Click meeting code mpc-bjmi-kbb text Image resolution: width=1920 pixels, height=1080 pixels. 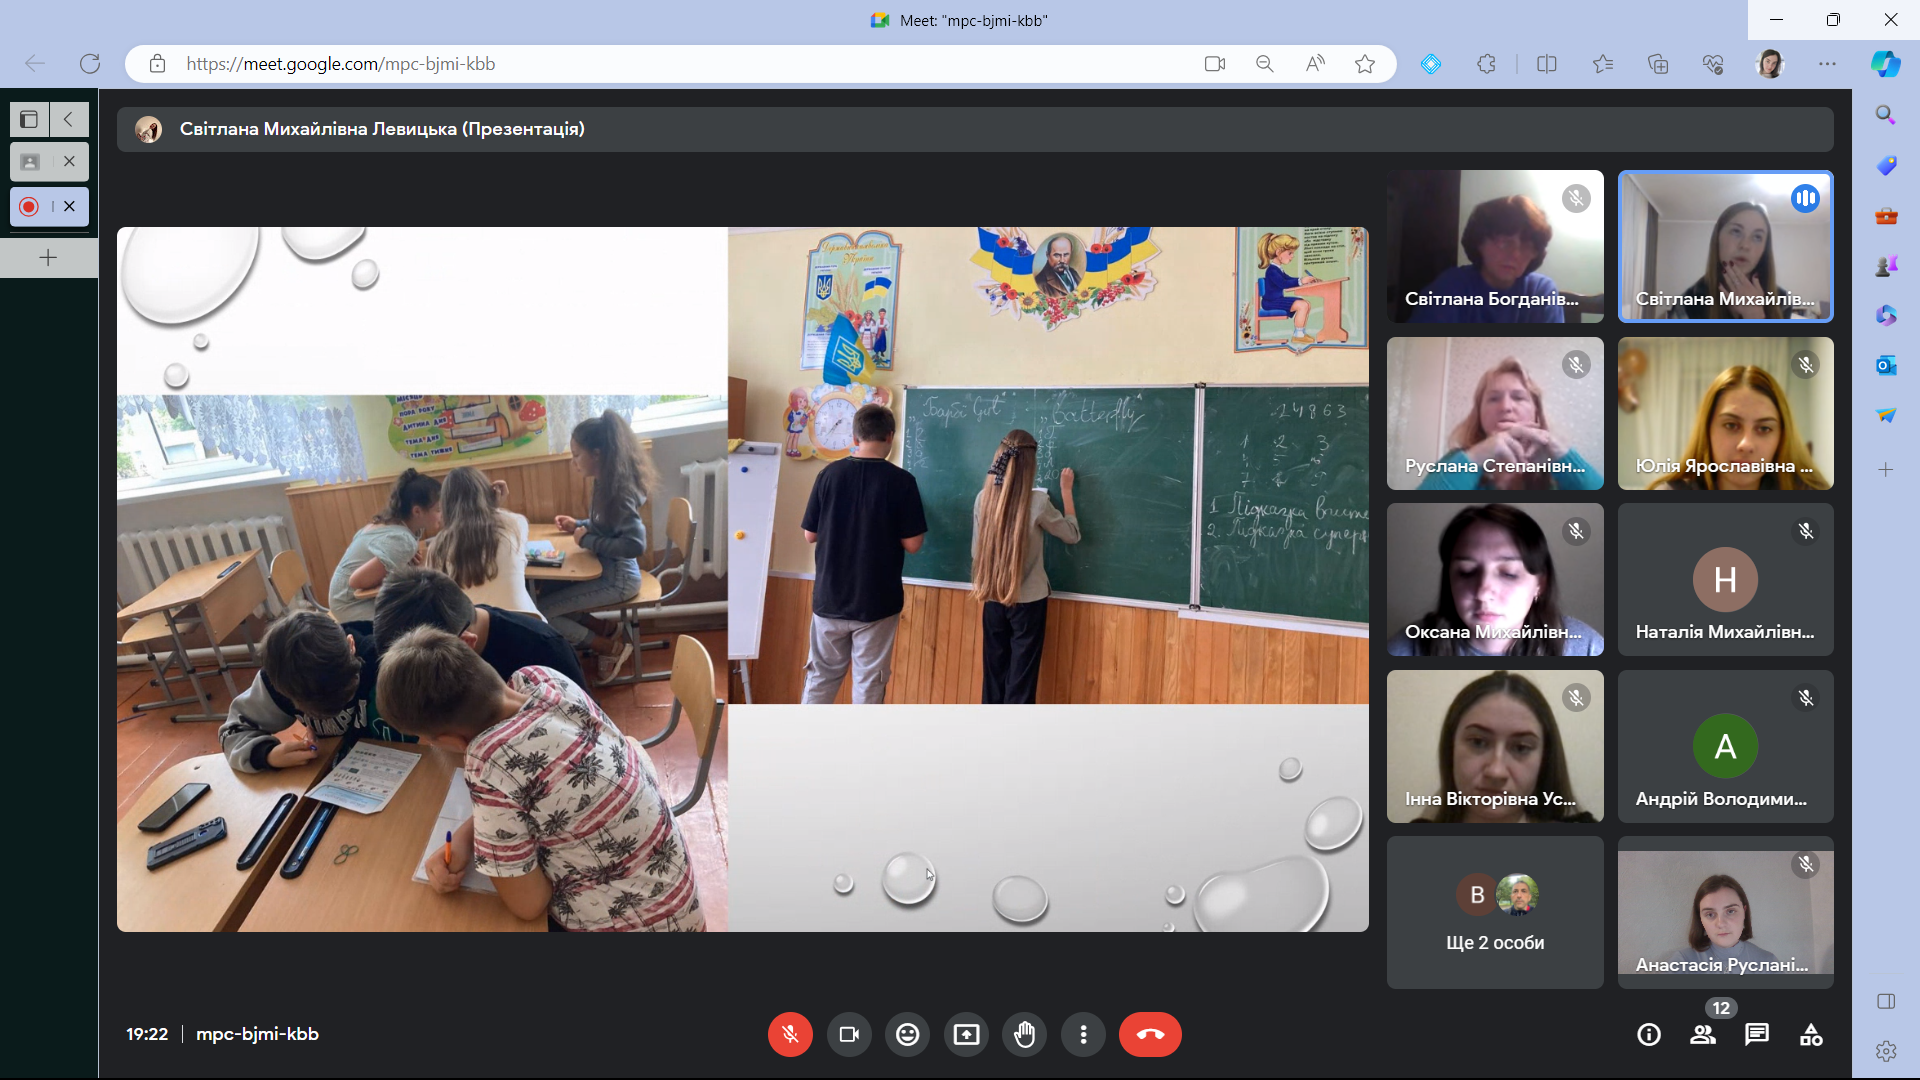pos(257,1034)
